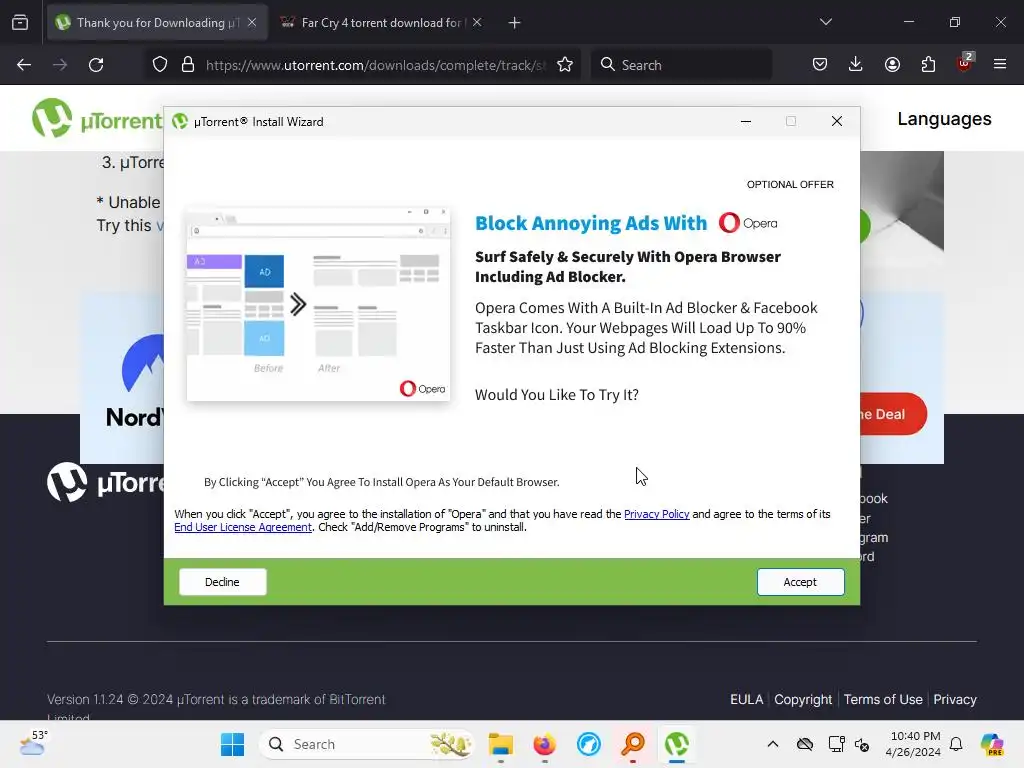Click the uBlock extension icon with badge
The width and height of the screenshot is (1024, 768).
click(x=965, y=63)
